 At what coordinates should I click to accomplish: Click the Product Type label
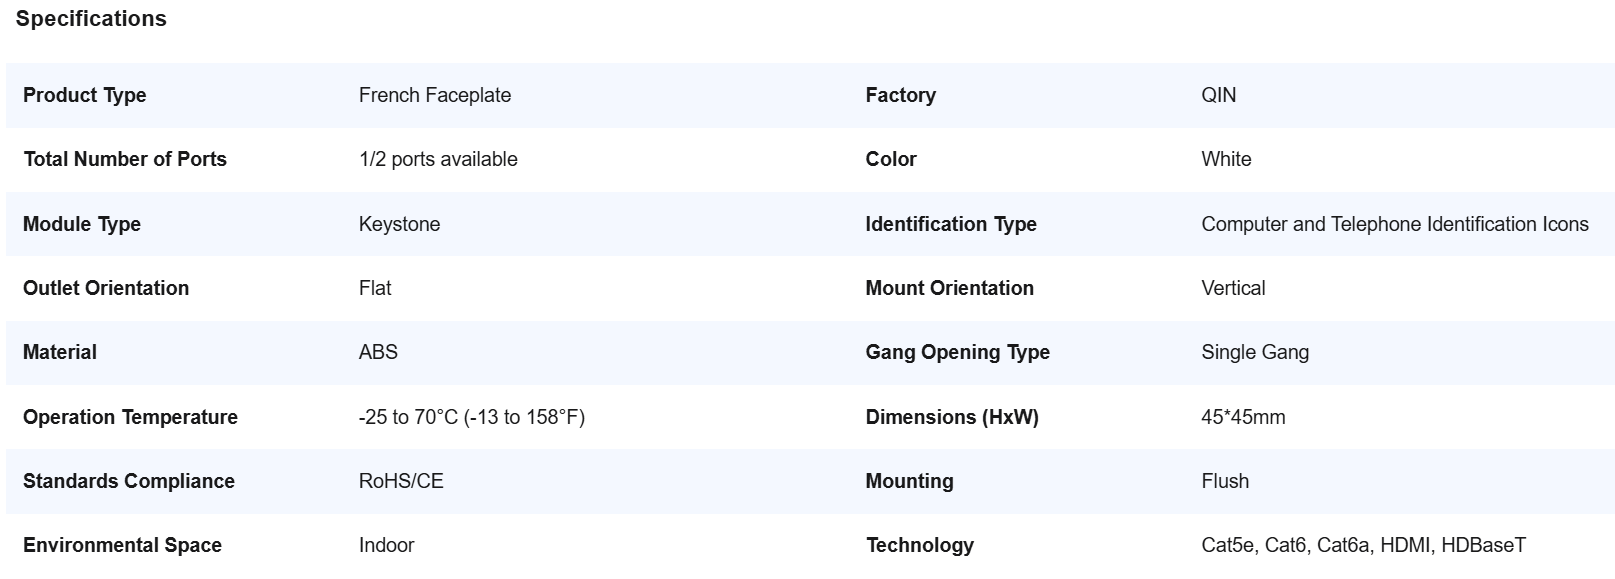tap(84, 95)
